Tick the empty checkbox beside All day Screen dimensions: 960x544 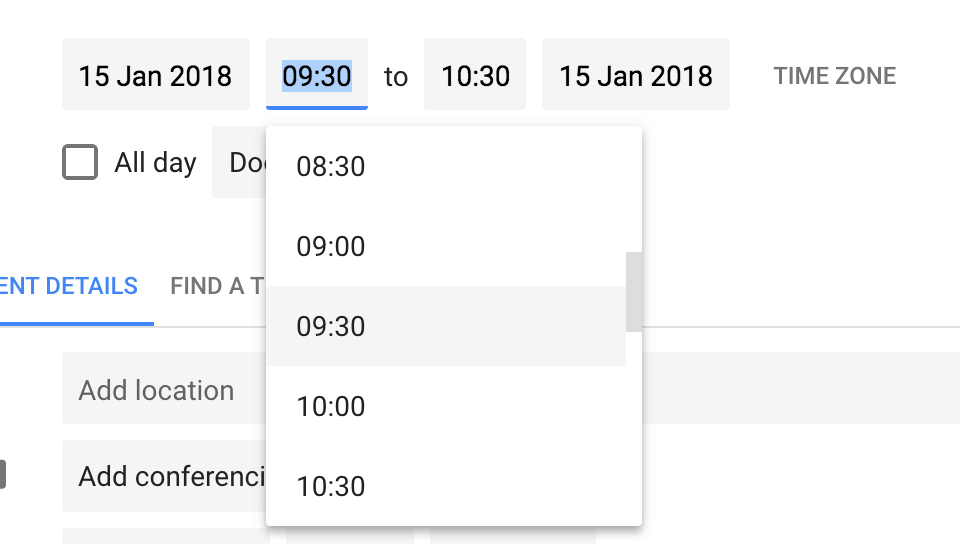[80, 162]
